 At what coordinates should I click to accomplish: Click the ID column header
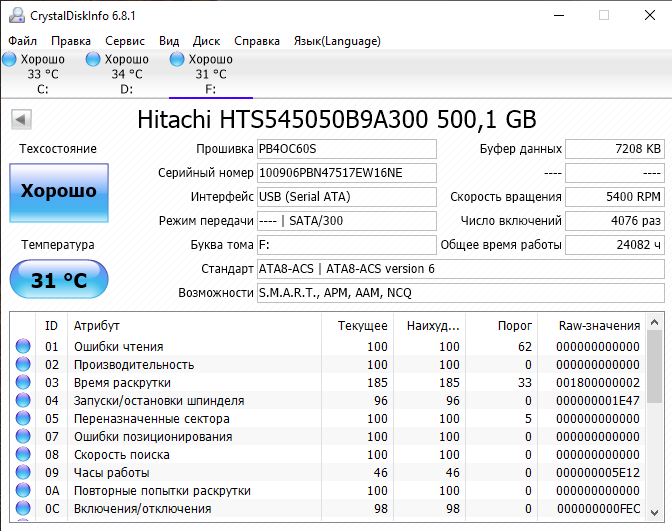pos(51,326)
